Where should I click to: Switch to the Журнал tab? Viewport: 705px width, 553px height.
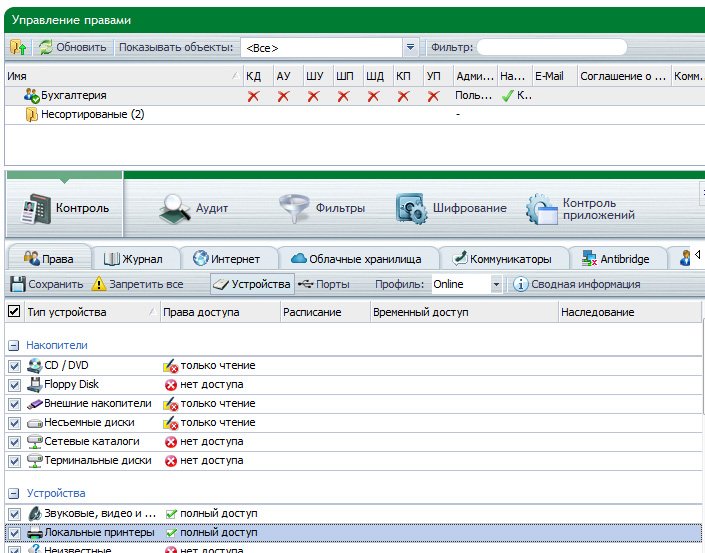(x=132, y=259)
